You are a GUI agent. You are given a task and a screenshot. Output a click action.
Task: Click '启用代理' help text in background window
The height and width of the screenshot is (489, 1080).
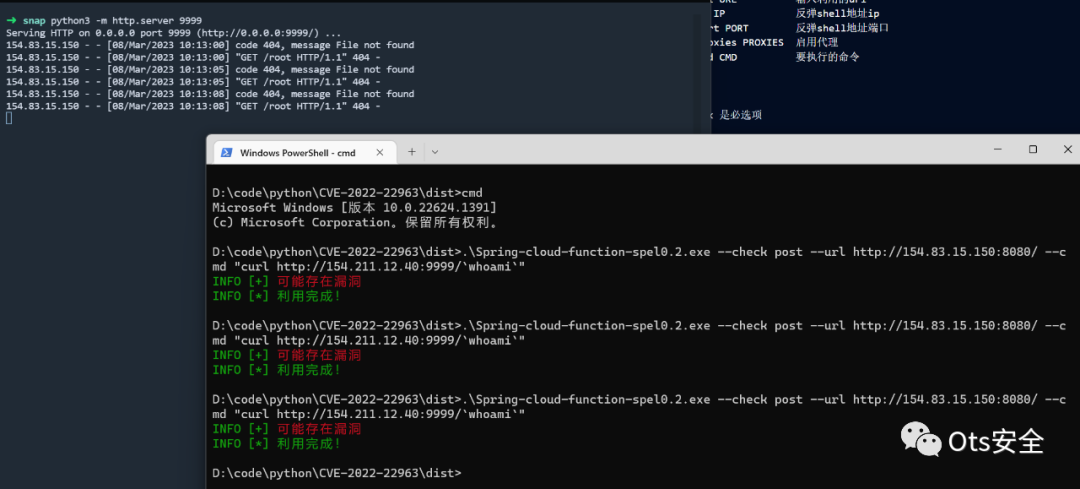click(817, 43)
